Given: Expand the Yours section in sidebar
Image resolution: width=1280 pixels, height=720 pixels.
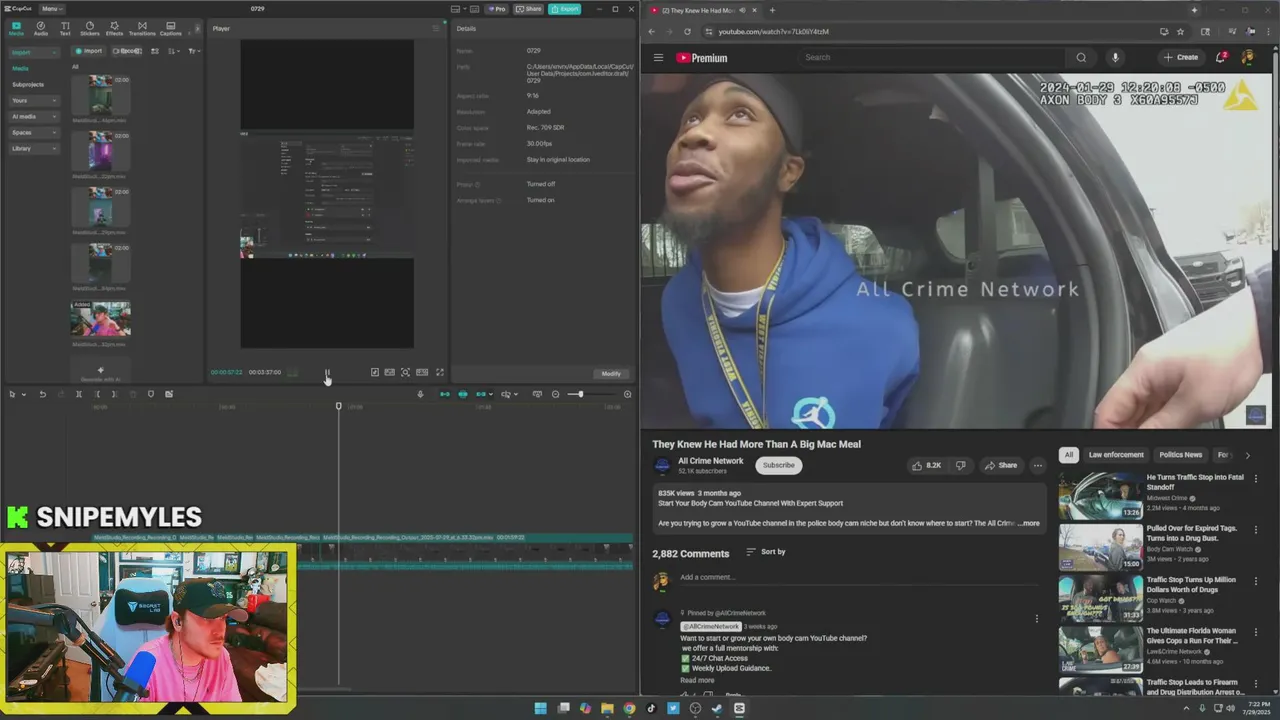Looking at the screenshot, I should click(x=34, y=100).
